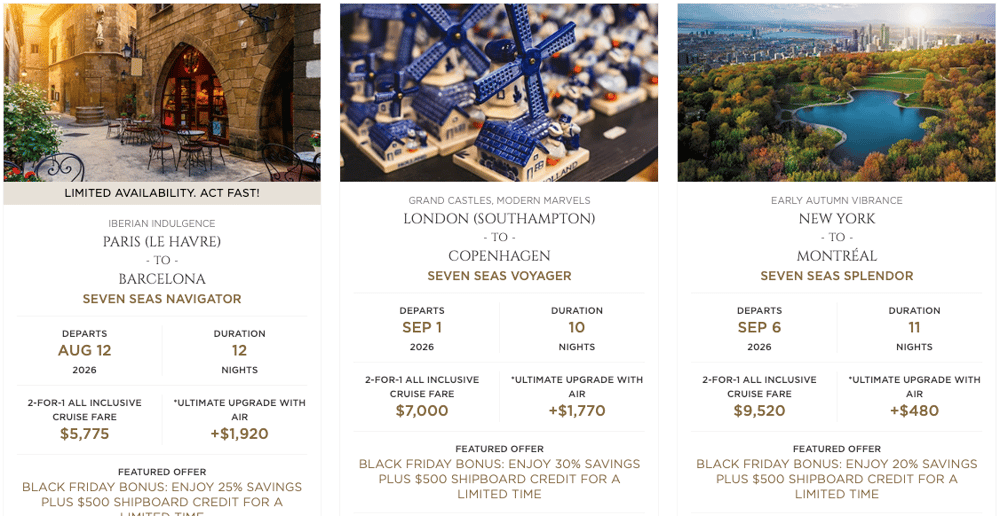Open the Paris (Le Havre) to Barcelona itinerary
1000x516 pixels.
click(x=162, y=260)
